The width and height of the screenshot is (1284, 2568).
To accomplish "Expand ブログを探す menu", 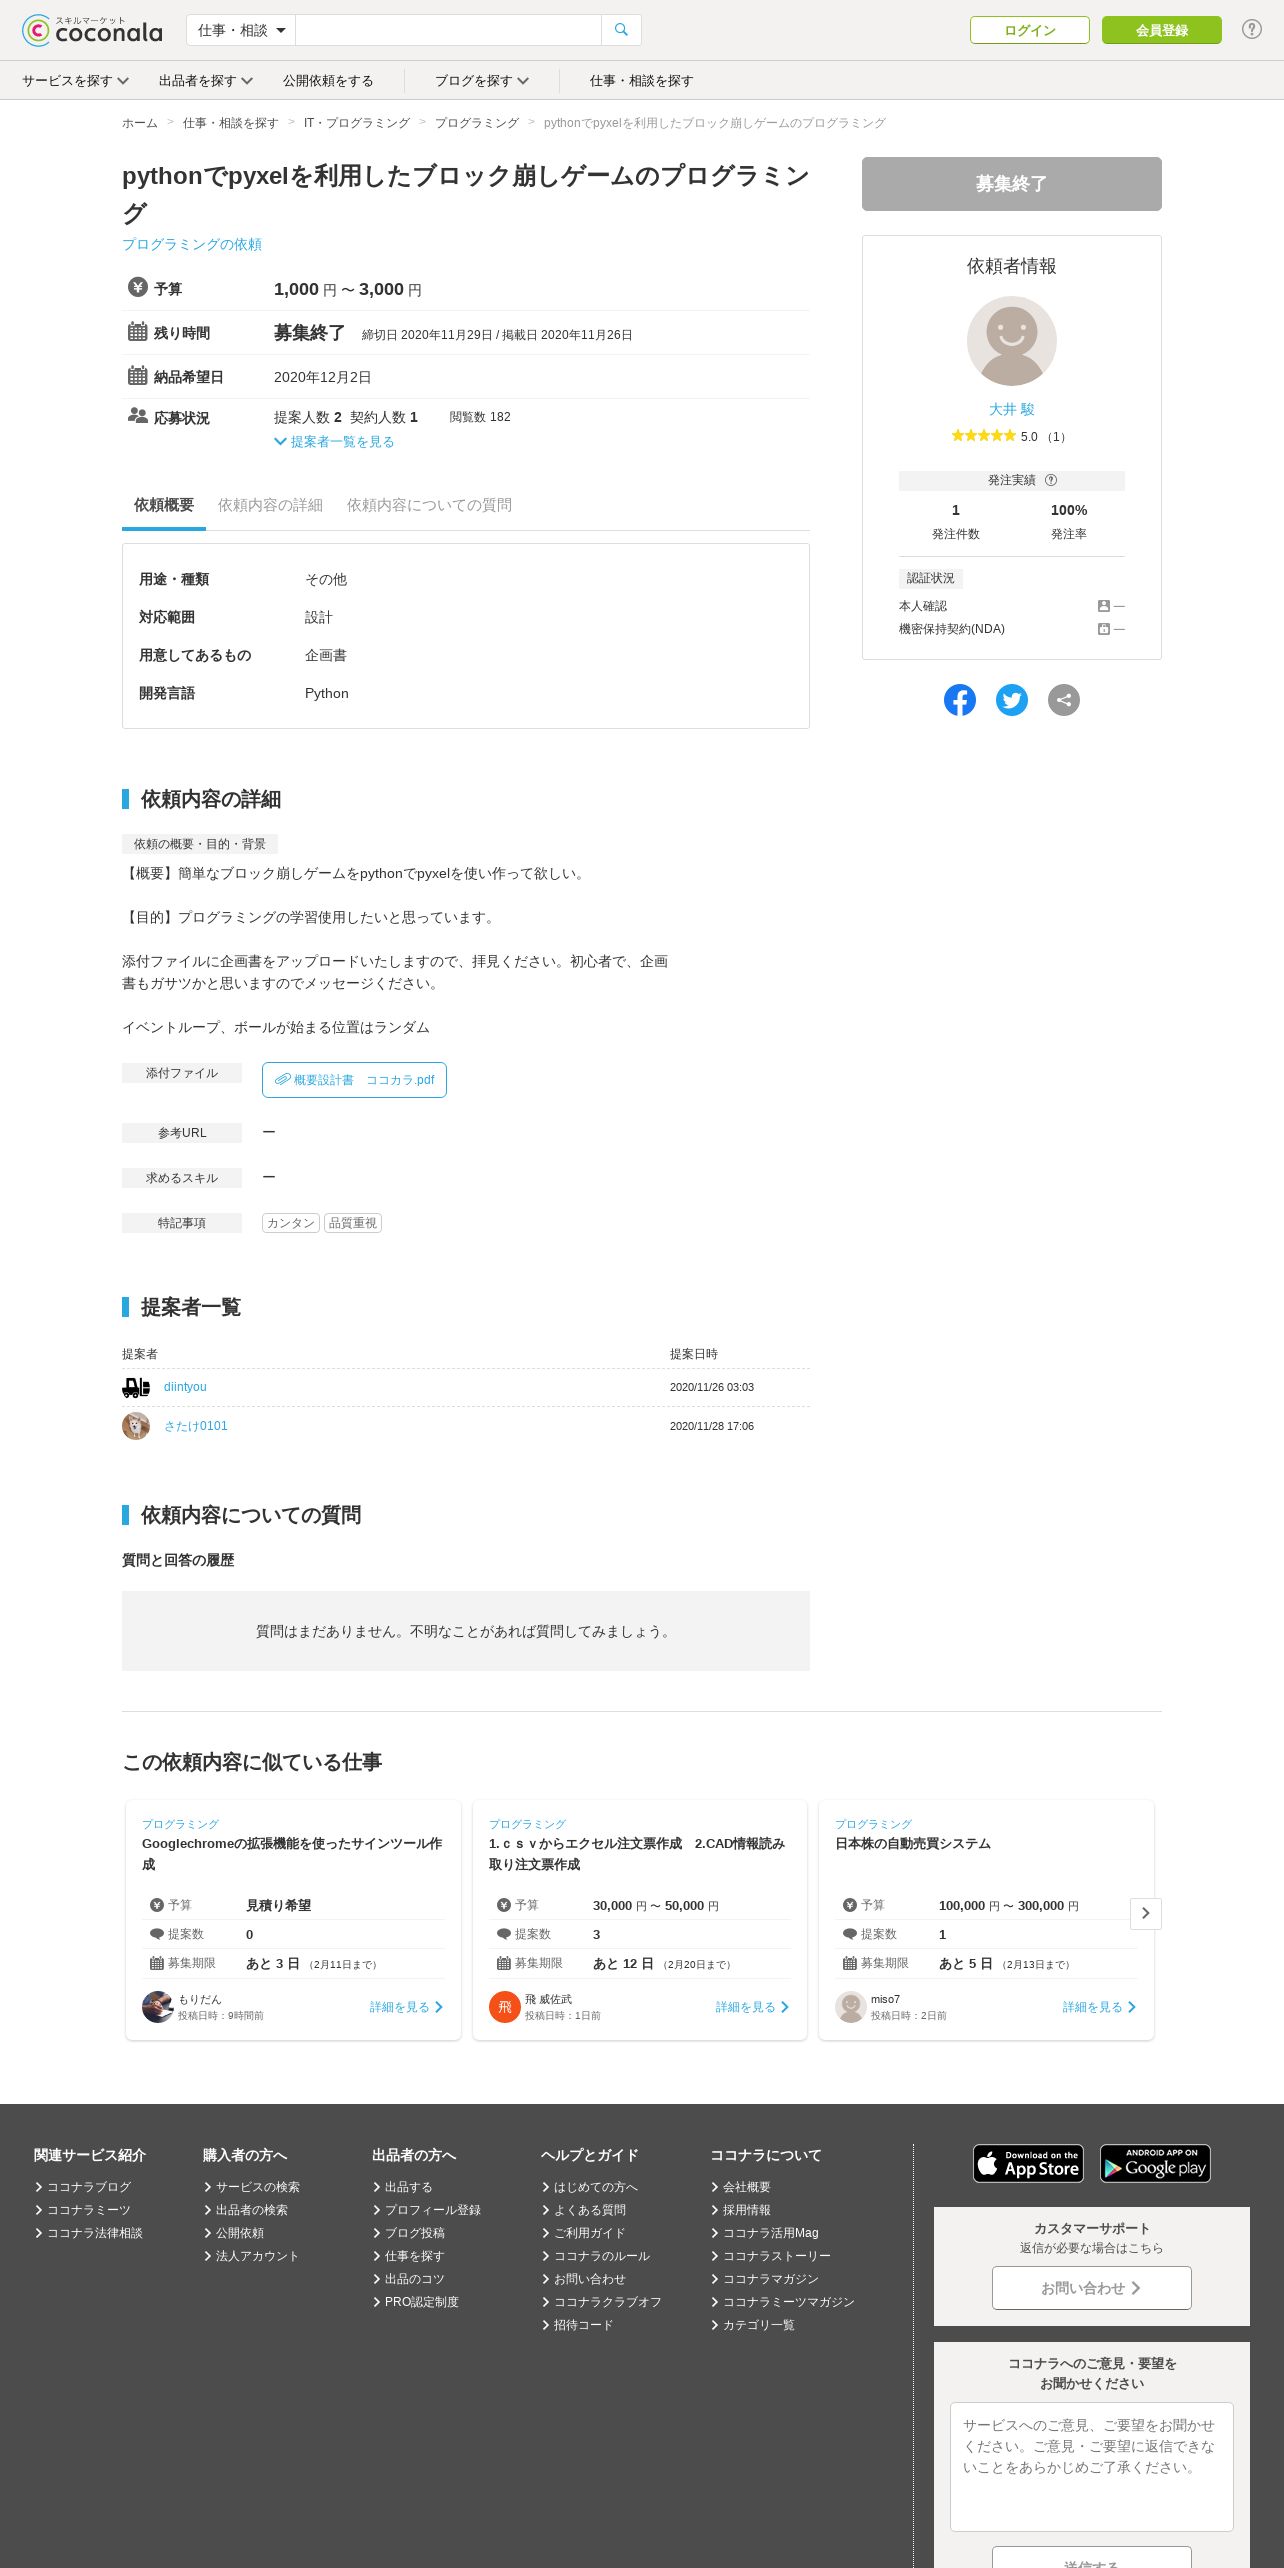I will (481, 81).
